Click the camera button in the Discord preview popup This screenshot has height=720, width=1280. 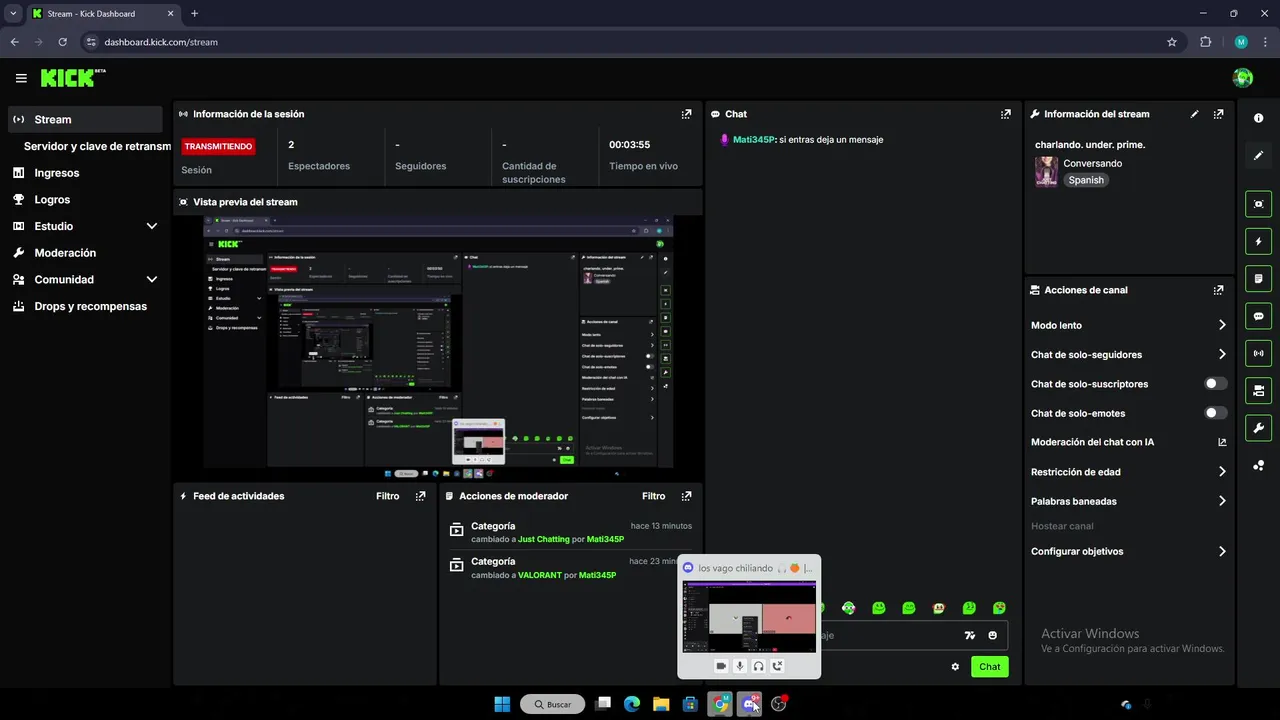[721, 666]
